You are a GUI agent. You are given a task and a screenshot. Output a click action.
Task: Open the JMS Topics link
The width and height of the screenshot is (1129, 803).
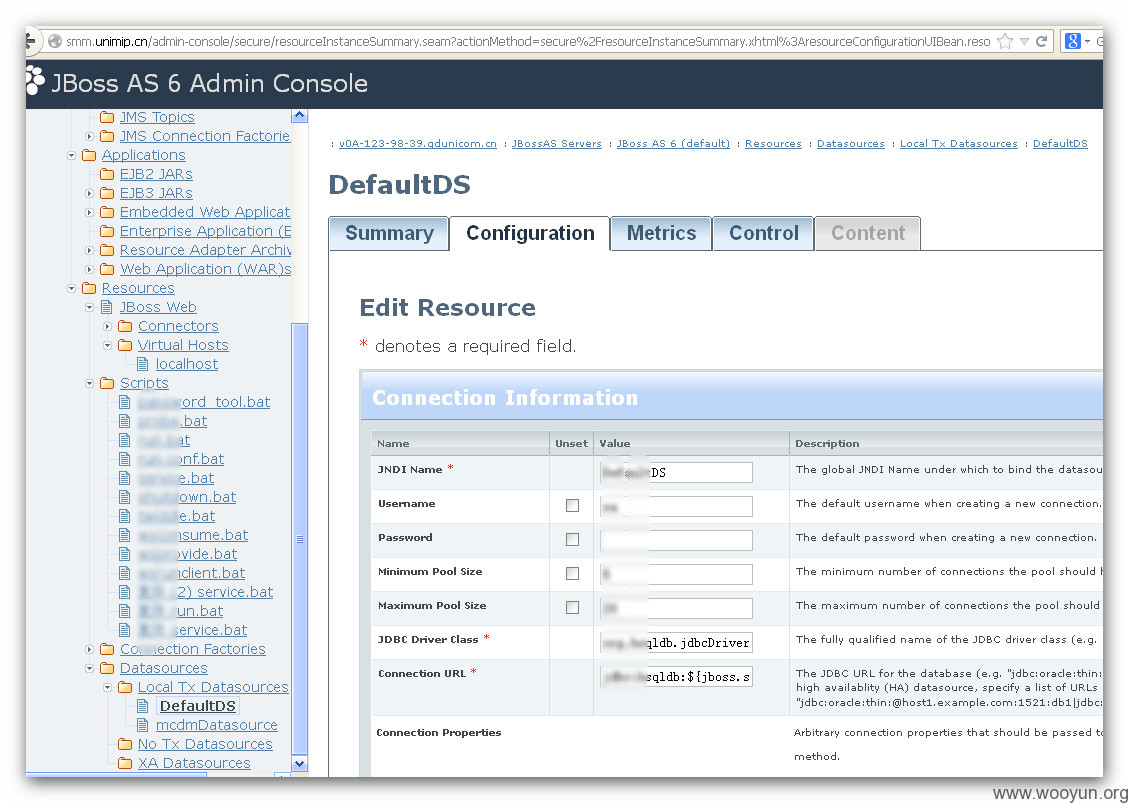tap(157, 117)
